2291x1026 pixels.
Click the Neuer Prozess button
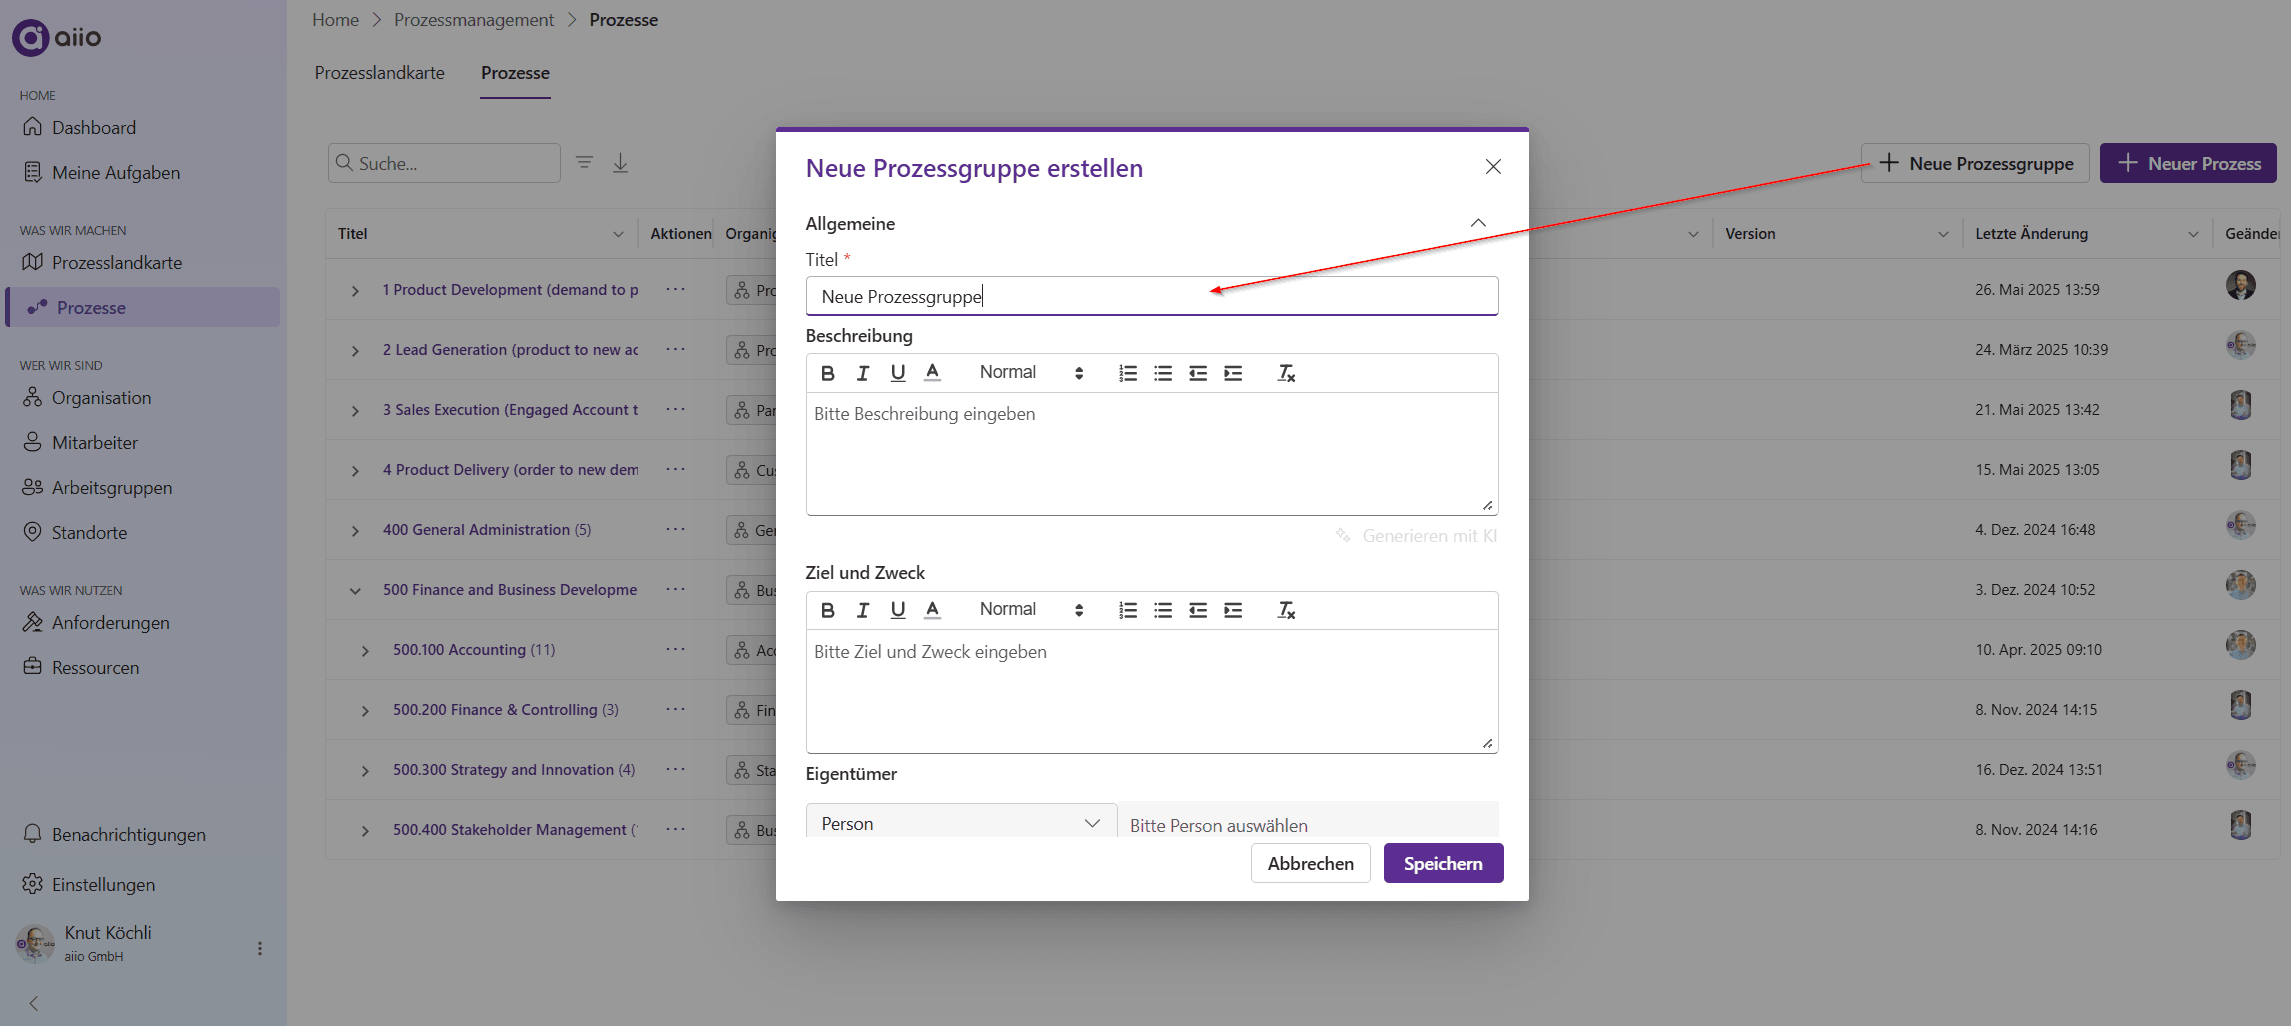click(x=2188, y=163)
